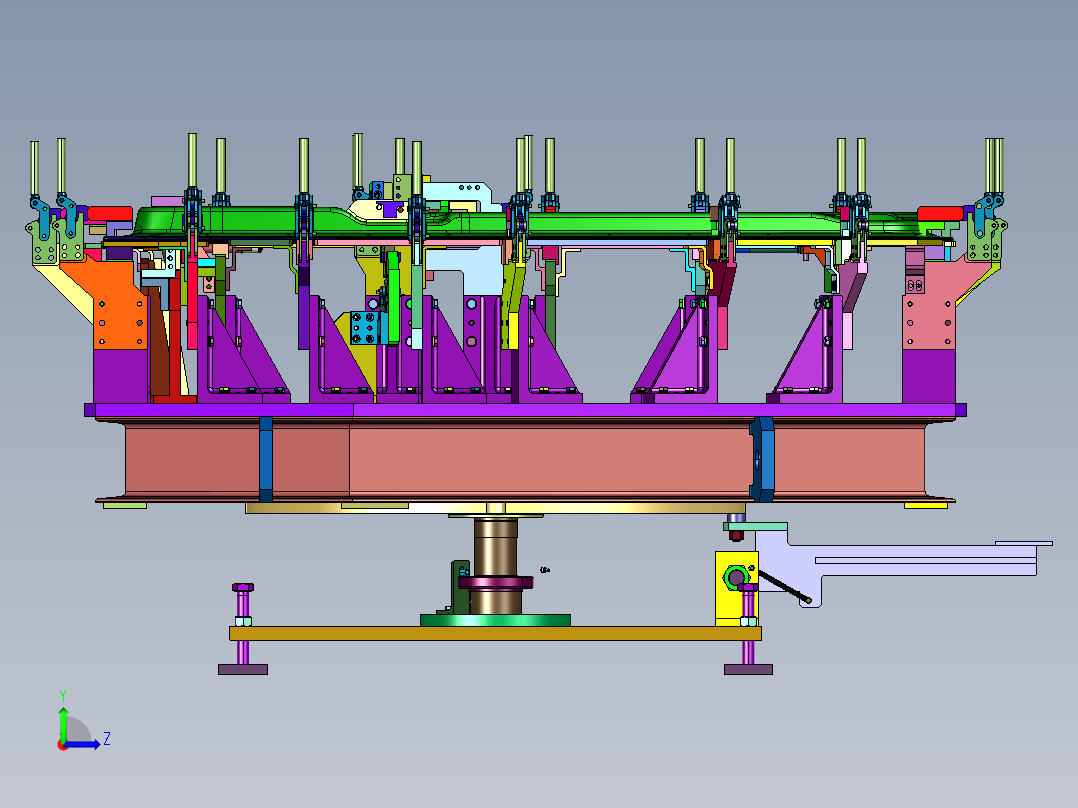Select the red pad at top-right of fixture
The height and width of the screenshot is (808, 1078).
940,213
